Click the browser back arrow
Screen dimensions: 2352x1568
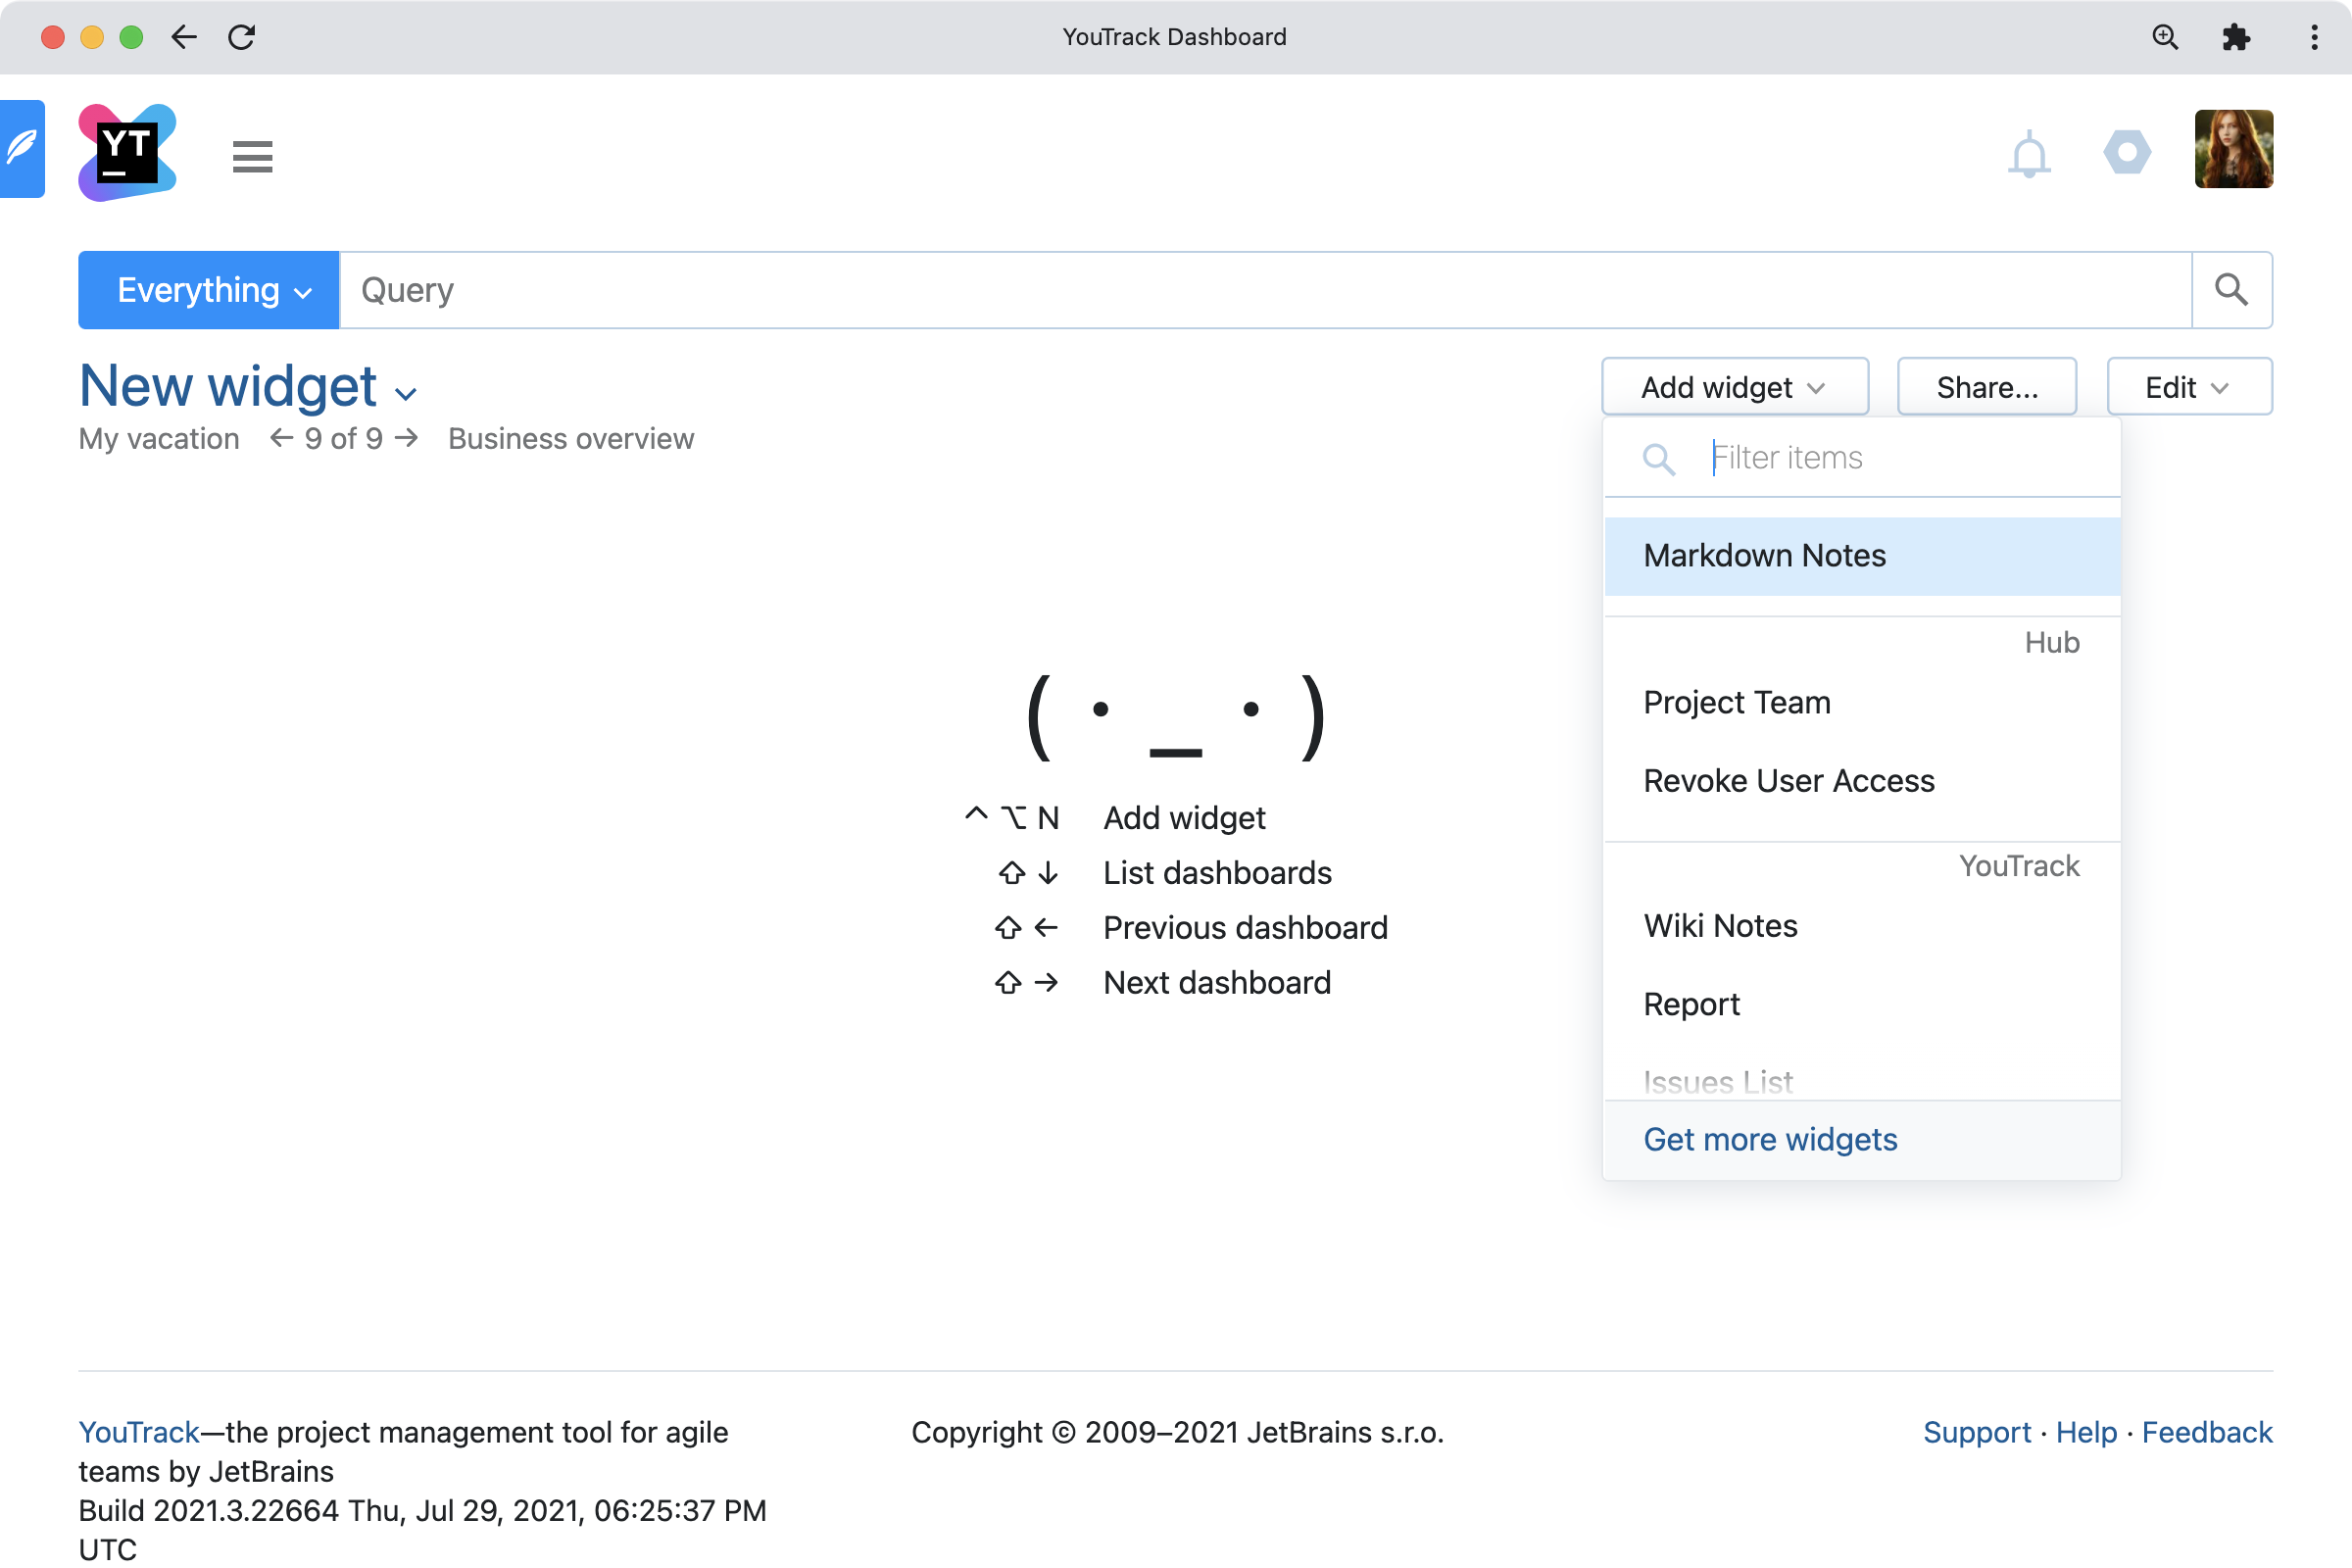(x=184, y=37)
